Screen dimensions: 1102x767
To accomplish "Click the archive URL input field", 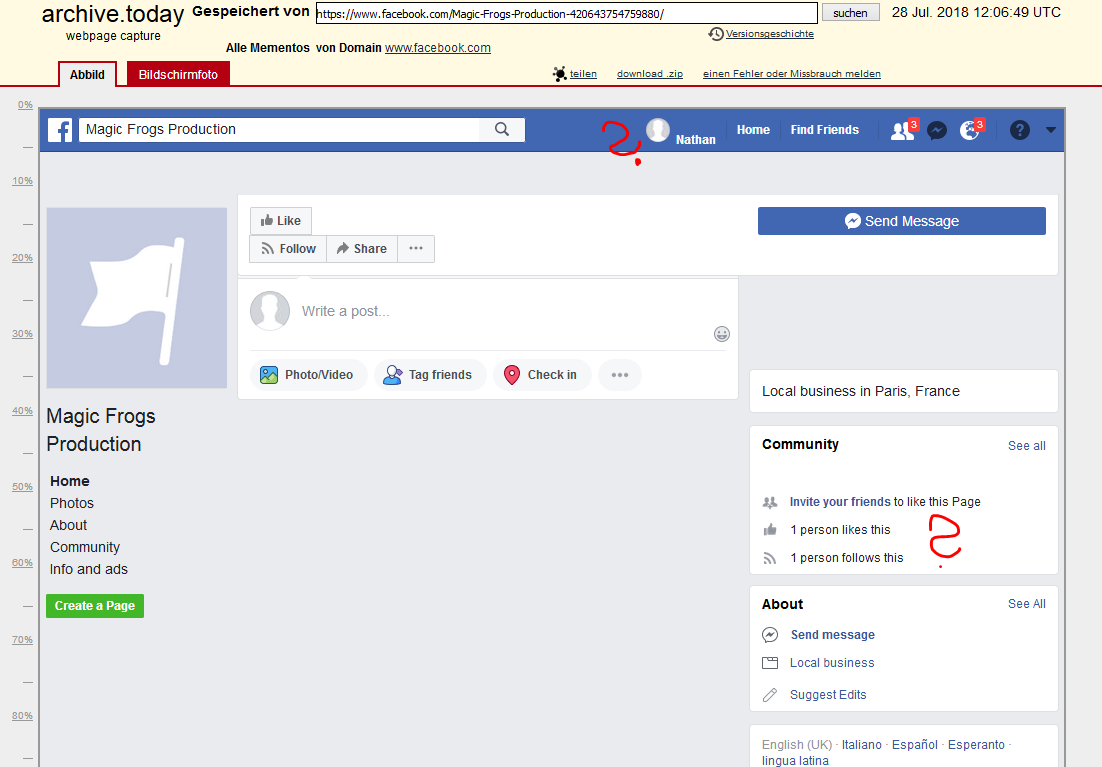I will [566, 13].
